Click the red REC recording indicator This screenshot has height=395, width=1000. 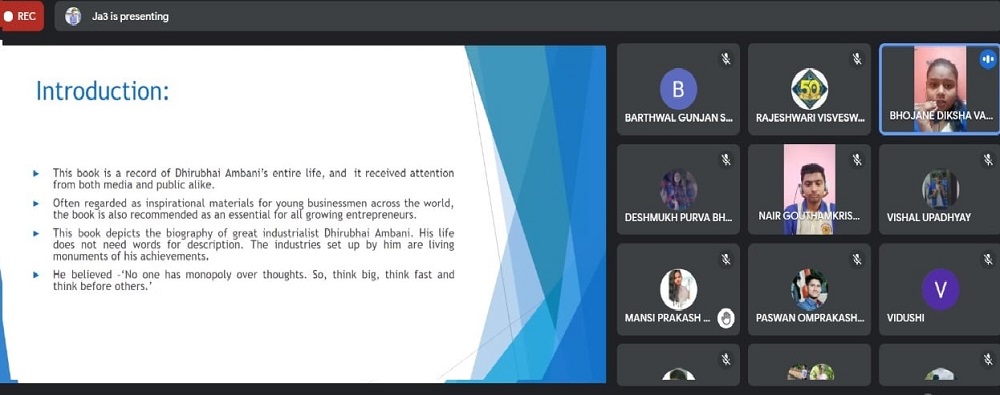(x=22, y=17)
